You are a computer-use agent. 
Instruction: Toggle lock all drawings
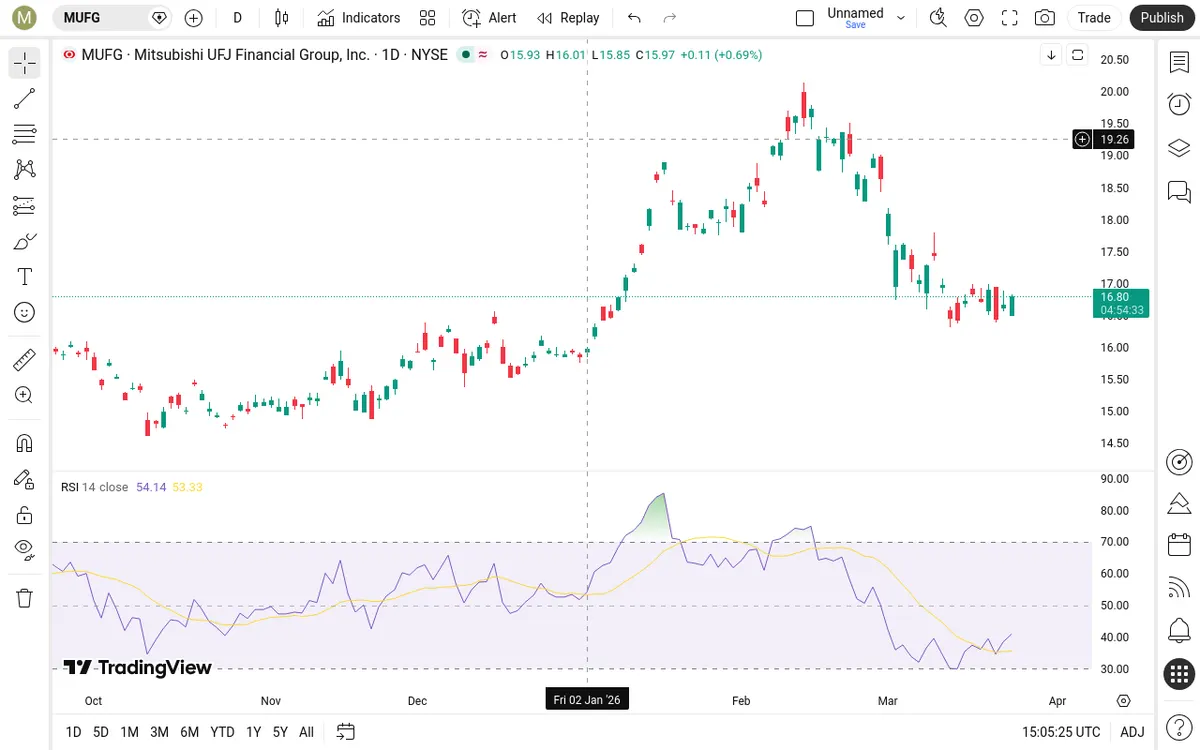pyautogui.click(x=25, y=515)
